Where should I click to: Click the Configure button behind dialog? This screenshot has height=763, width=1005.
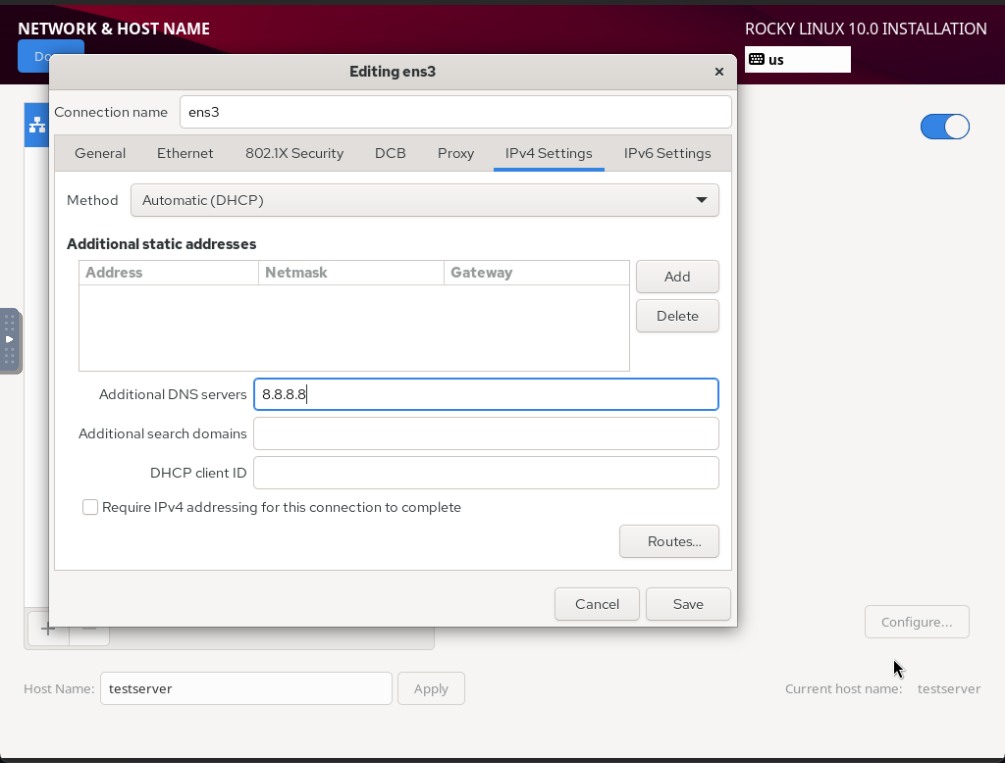(x=917, y=622)
